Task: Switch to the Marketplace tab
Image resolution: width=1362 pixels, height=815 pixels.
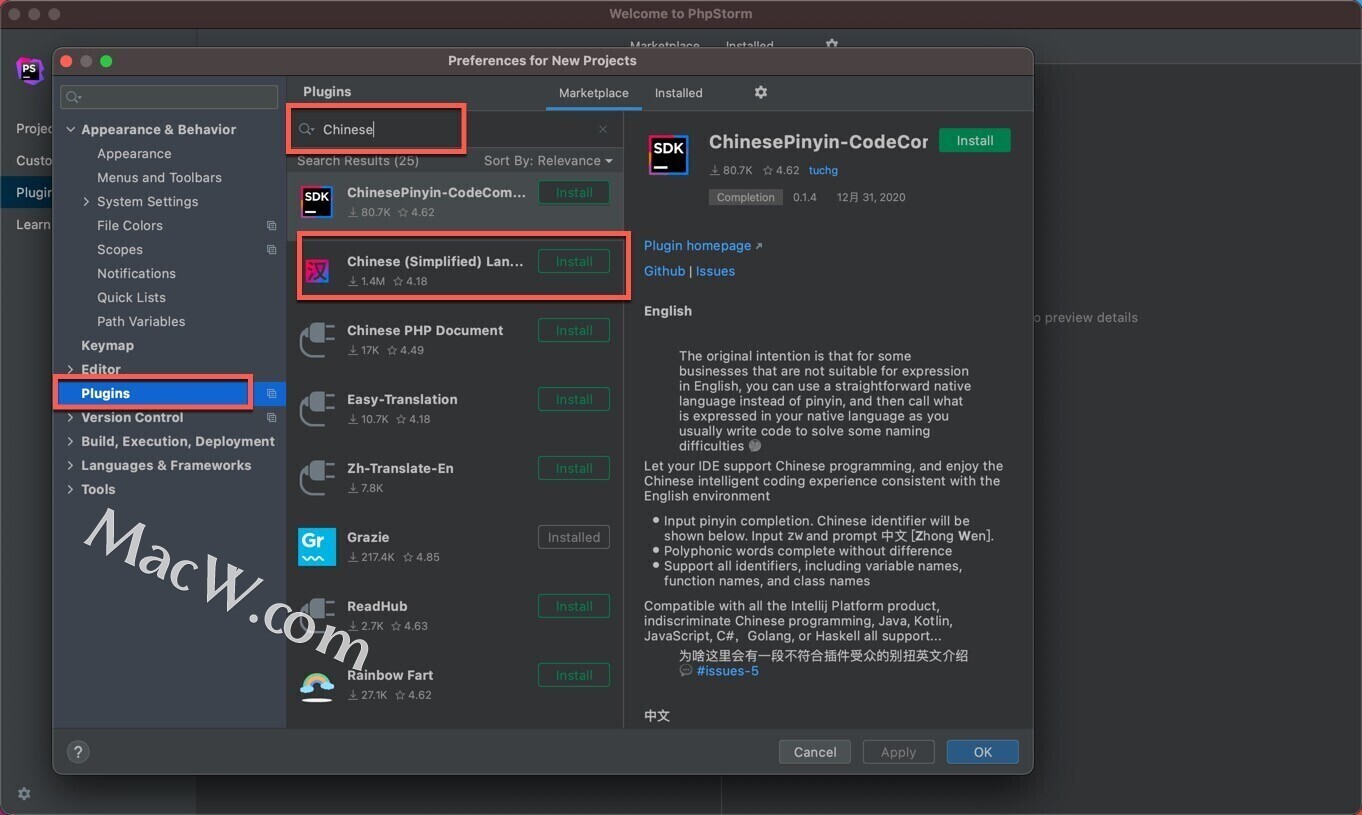Action: [x=594, y=93]
